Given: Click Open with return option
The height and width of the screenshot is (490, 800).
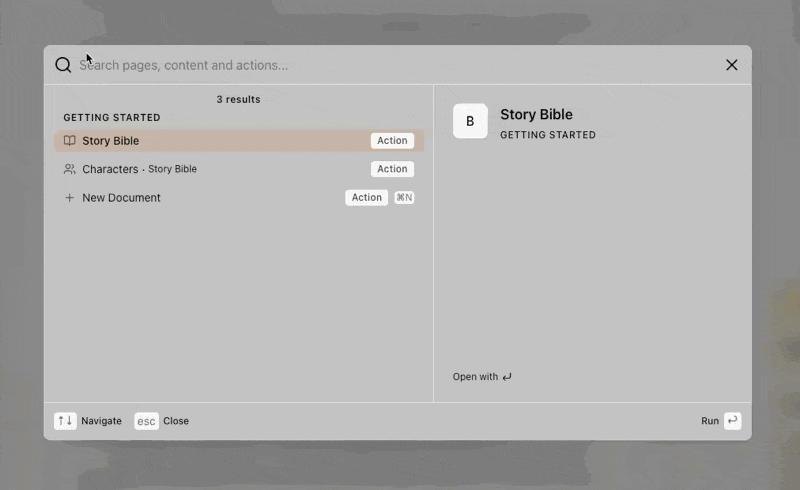Looking at the screenshot, I should (482, 377).
